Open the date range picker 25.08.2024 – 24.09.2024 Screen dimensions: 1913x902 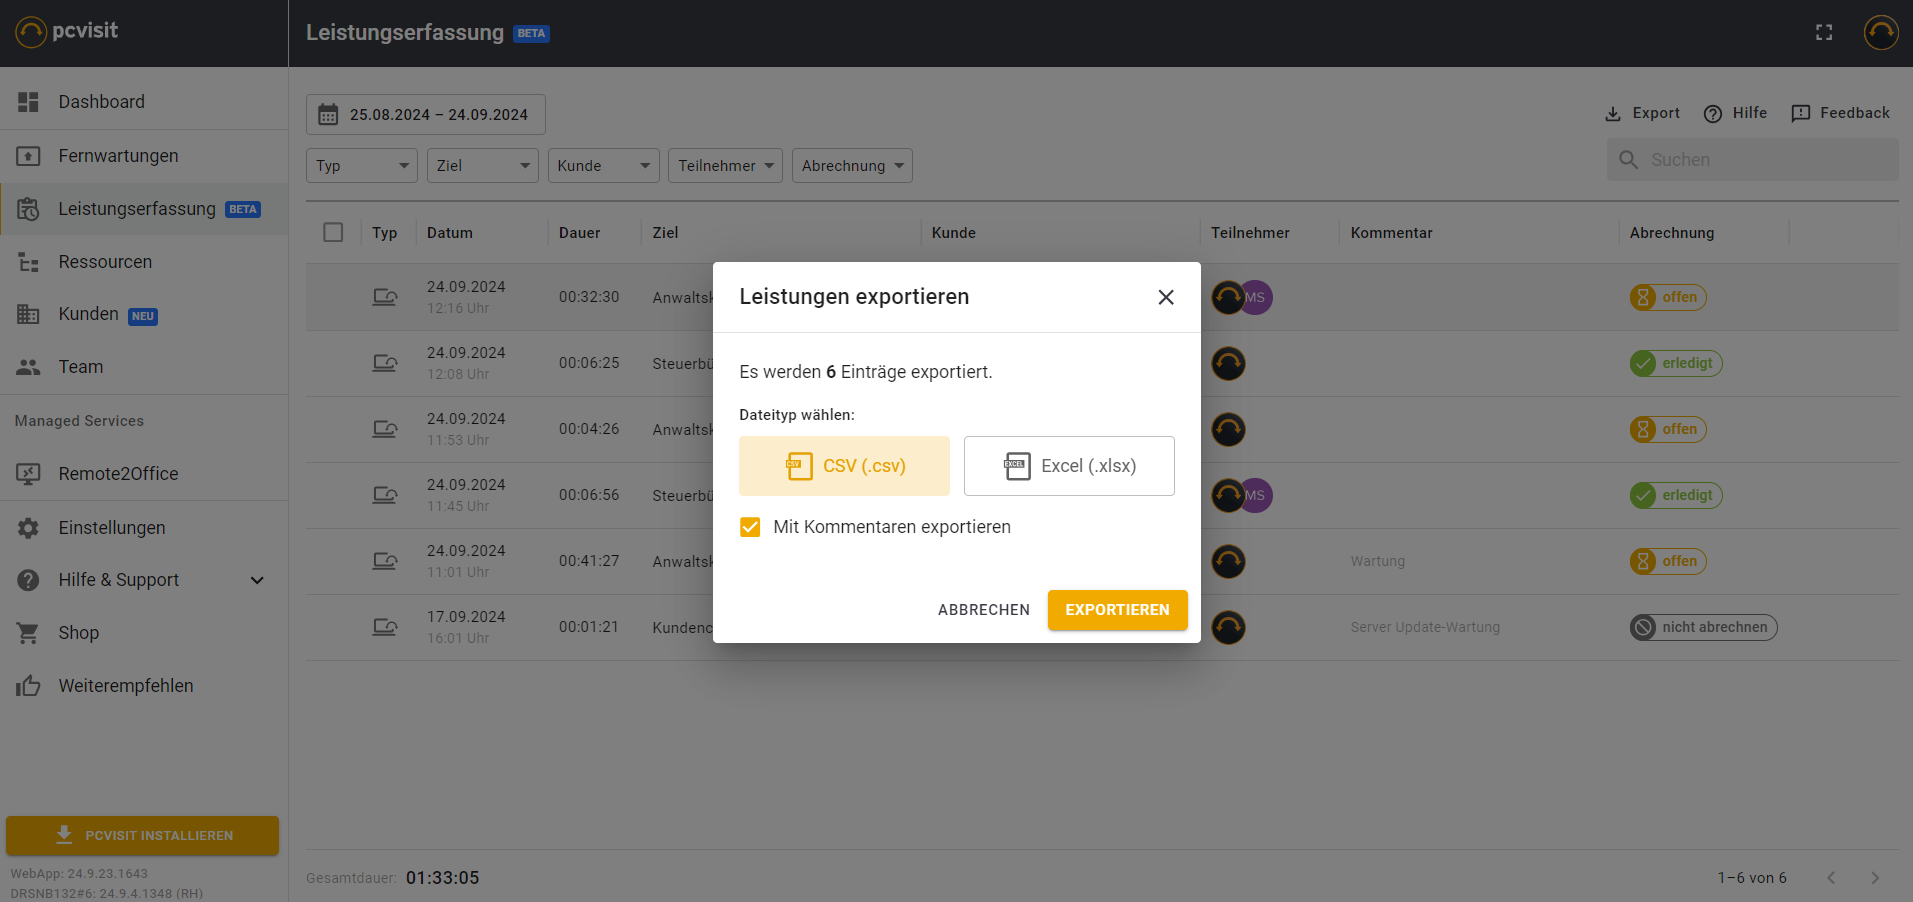click(x=425, y=114)
